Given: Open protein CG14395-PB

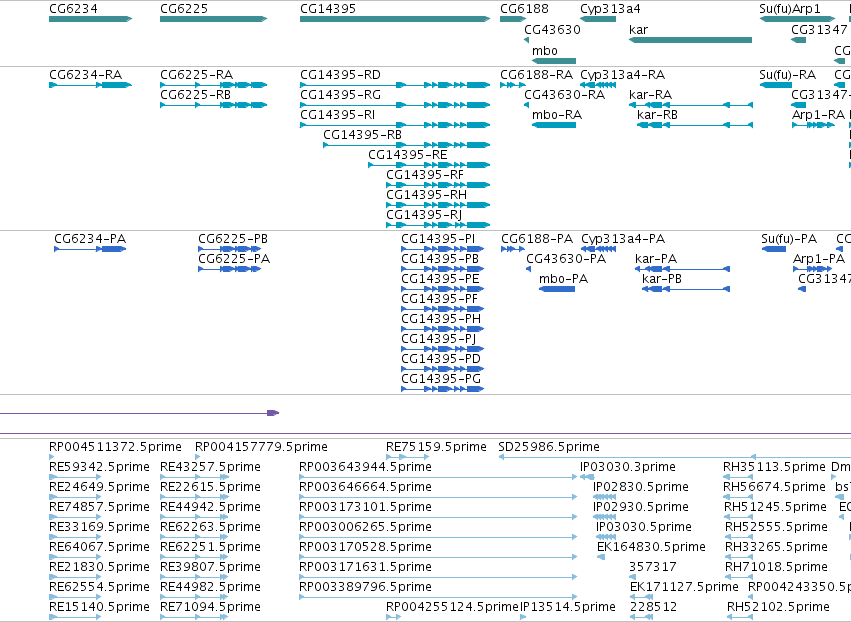Looking at the screenshot, I should point(440,259).
